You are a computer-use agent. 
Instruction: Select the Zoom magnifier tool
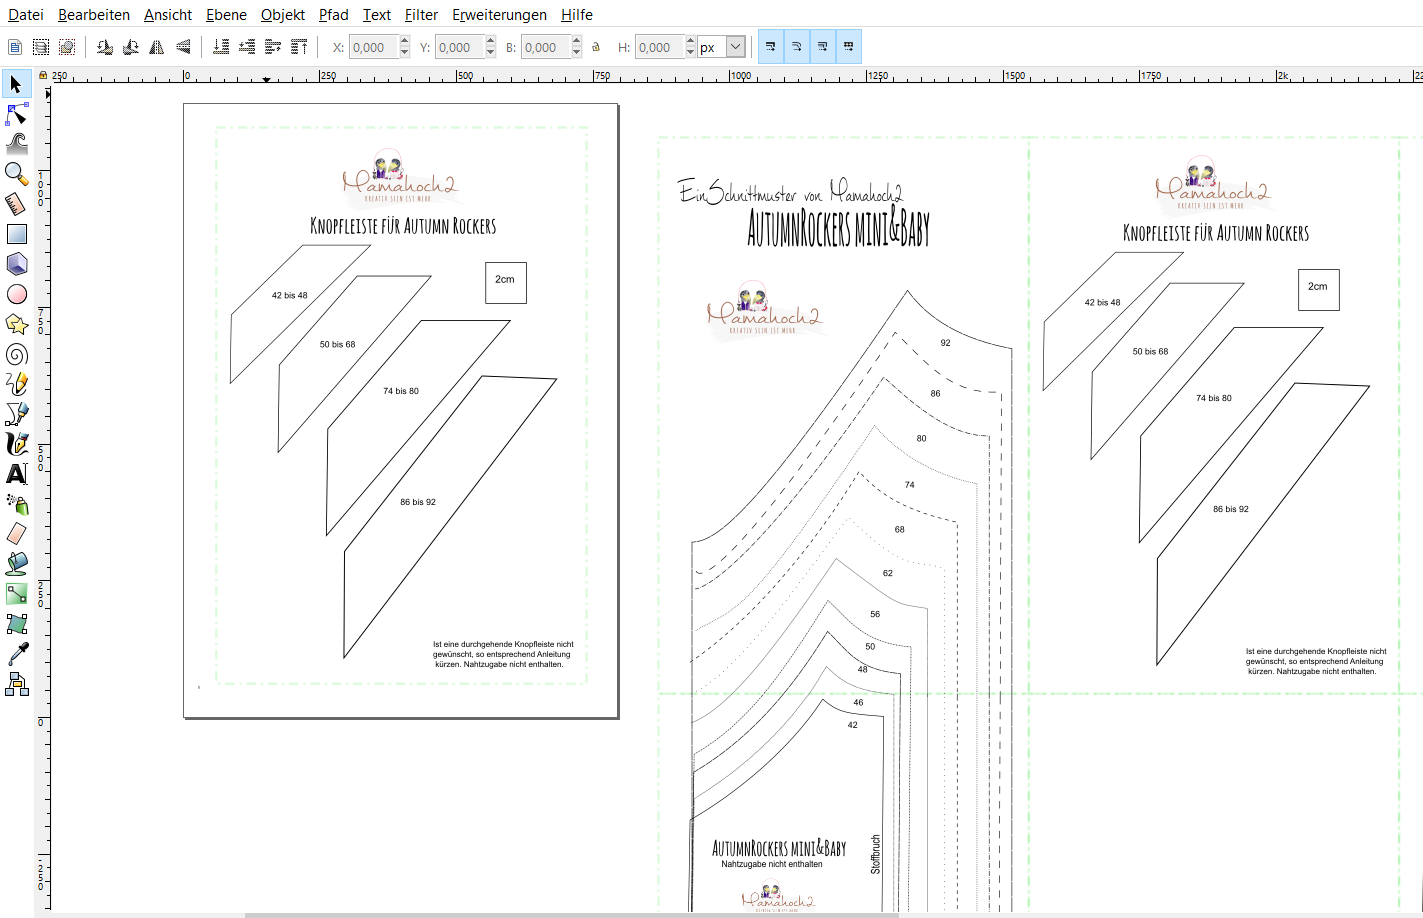tap(17, 174)
